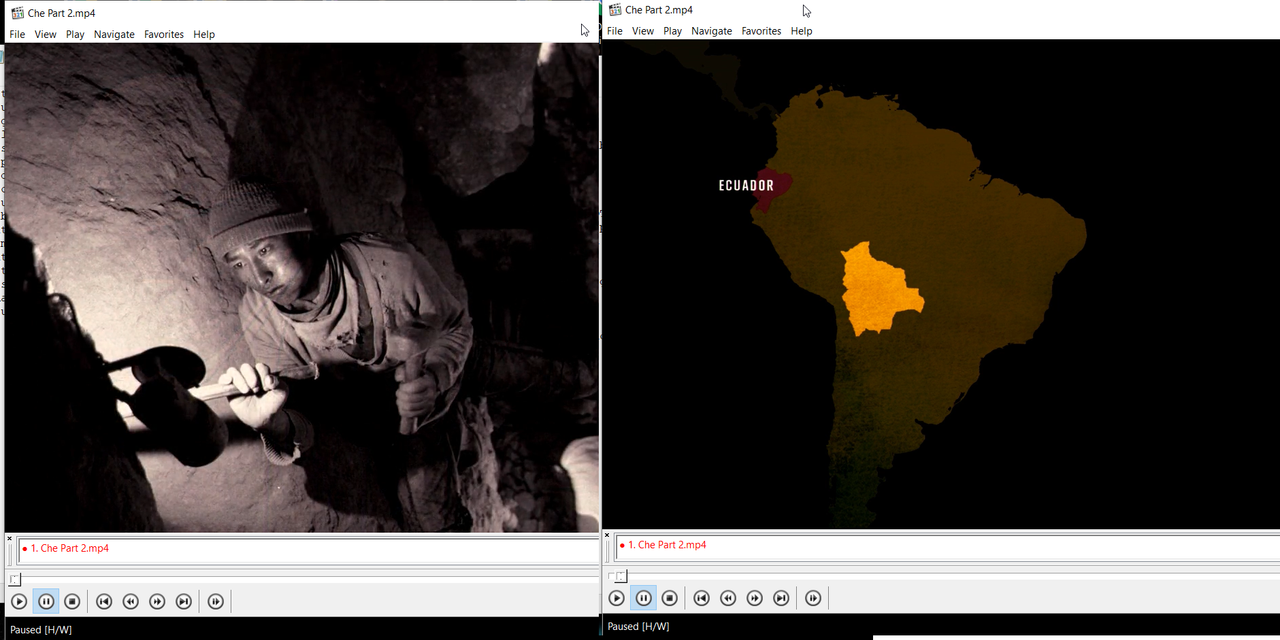
Task: Click Stop button in left player window
Action: 72,601
